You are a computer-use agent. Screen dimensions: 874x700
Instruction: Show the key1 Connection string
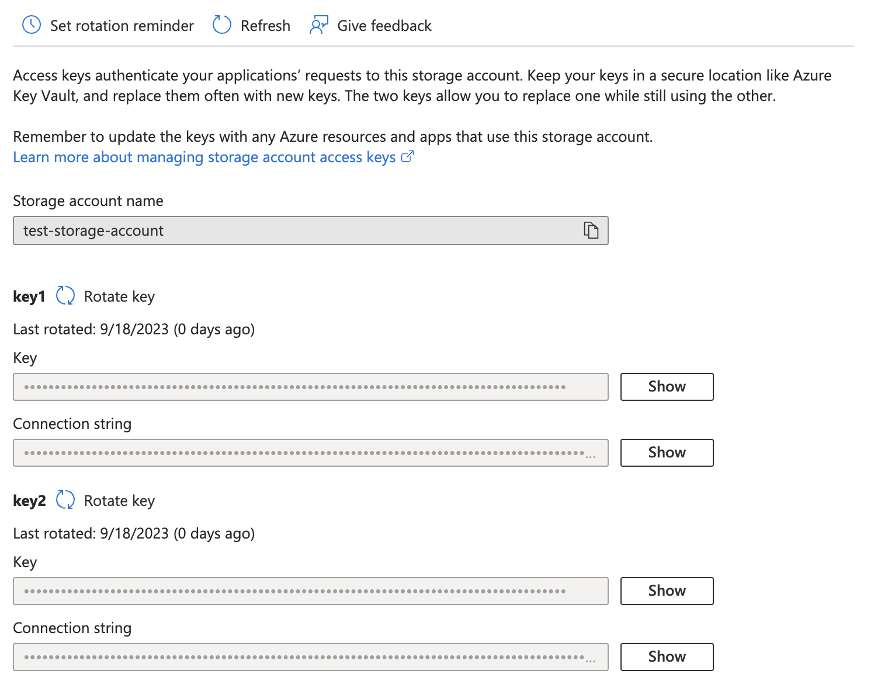pos(666,452)
